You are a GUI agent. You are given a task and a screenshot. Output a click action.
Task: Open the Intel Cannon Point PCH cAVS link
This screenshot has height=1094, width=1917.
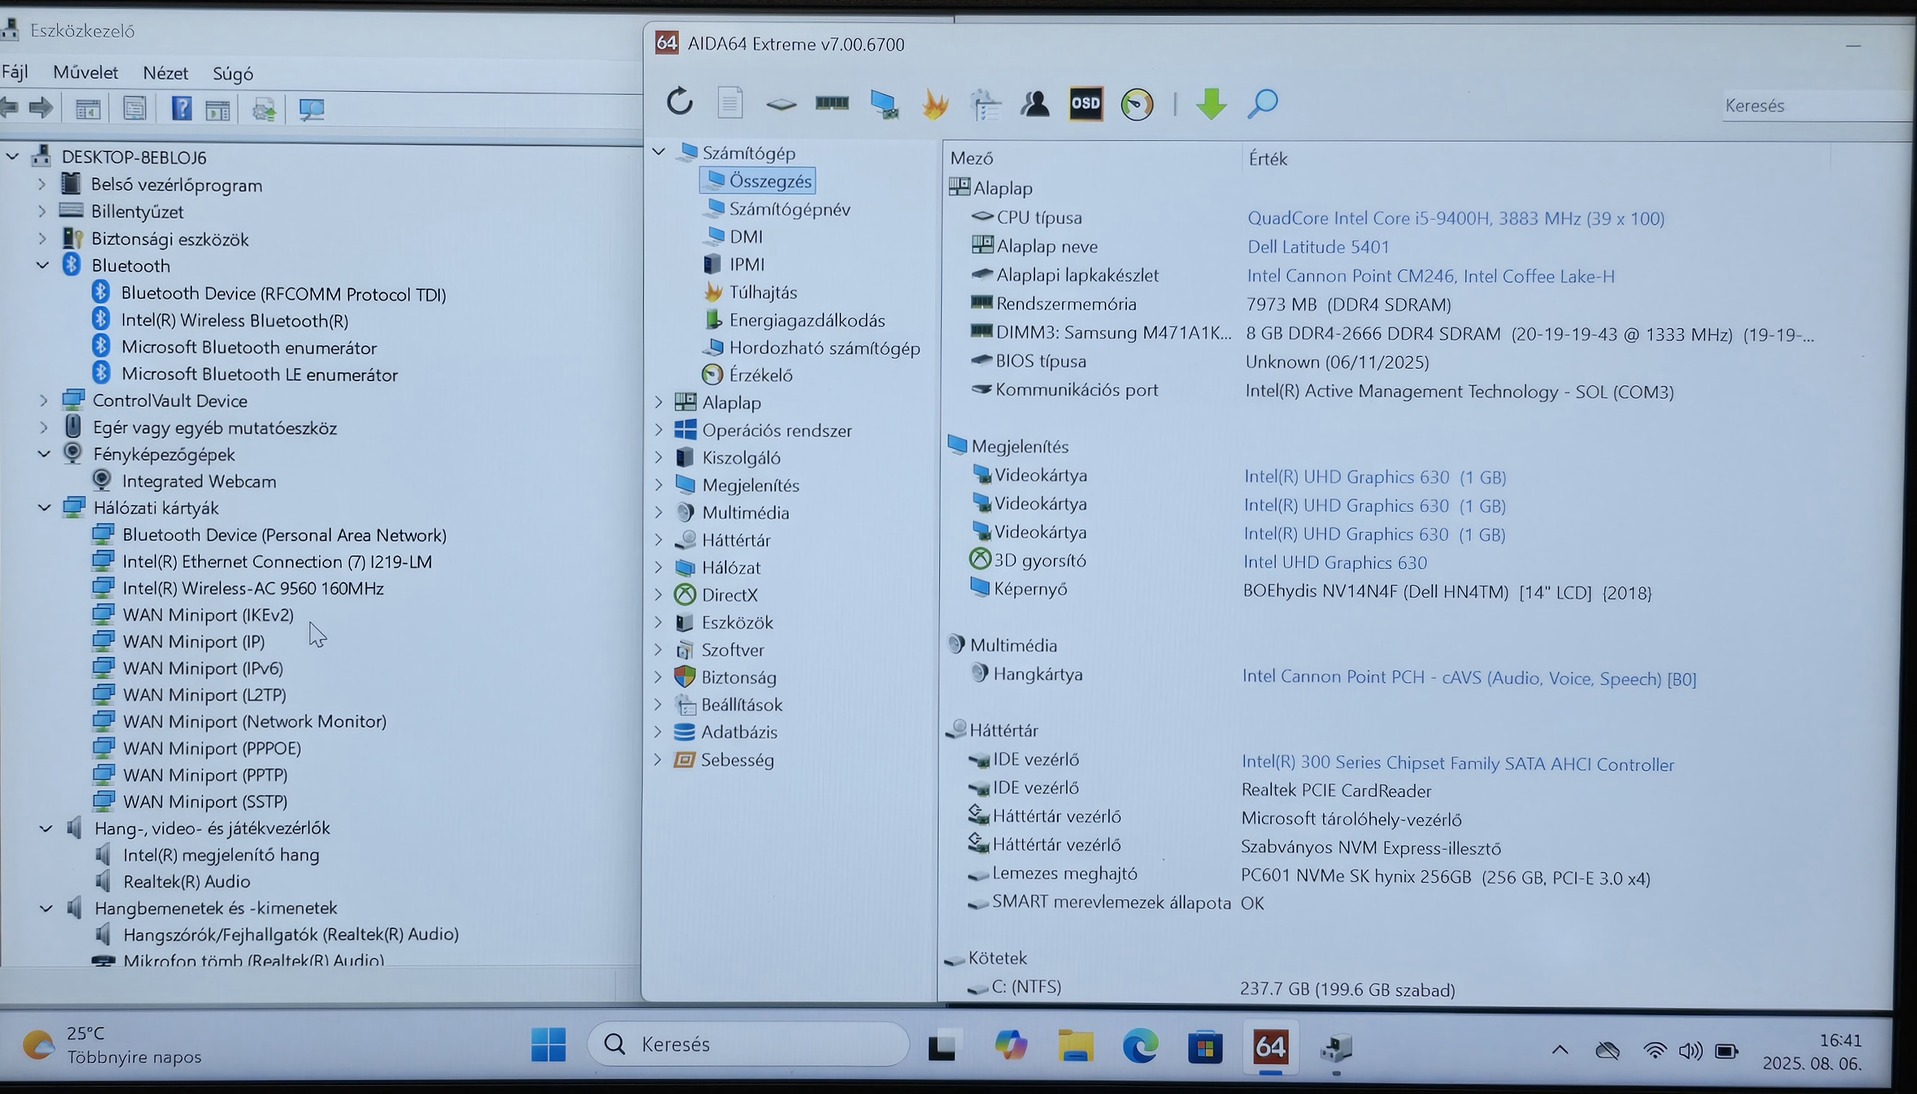[1469, 678]
